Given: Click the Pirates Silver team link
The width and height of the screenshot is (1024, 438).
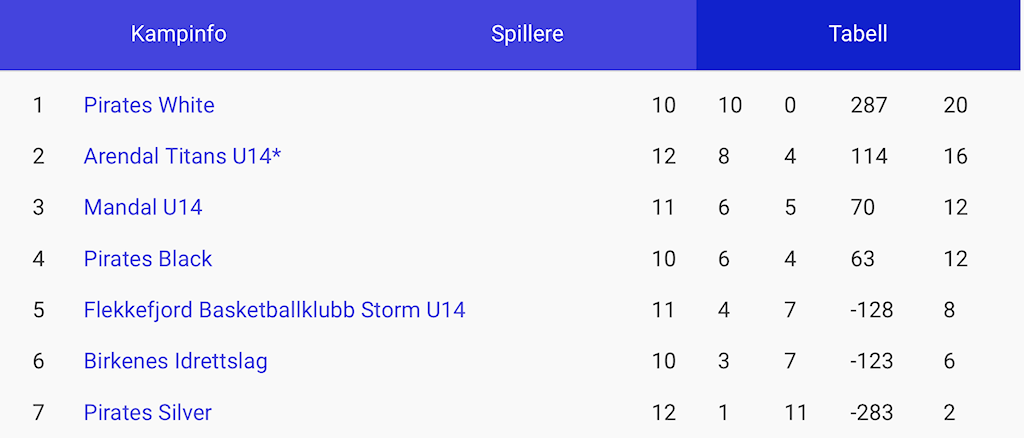Looking at the screenshot, I should pyautogui.click(x=148, y=412).
